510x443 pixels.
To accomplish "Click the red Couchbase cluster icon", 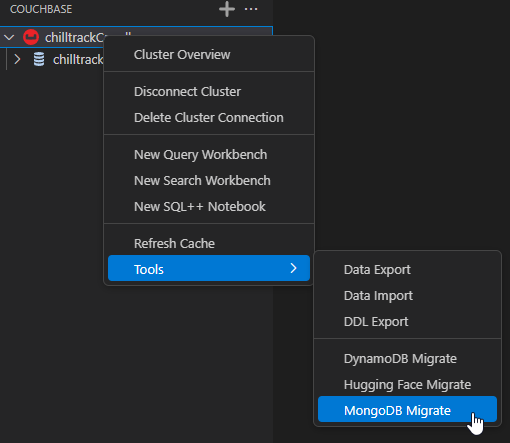I will pos(31,37).
